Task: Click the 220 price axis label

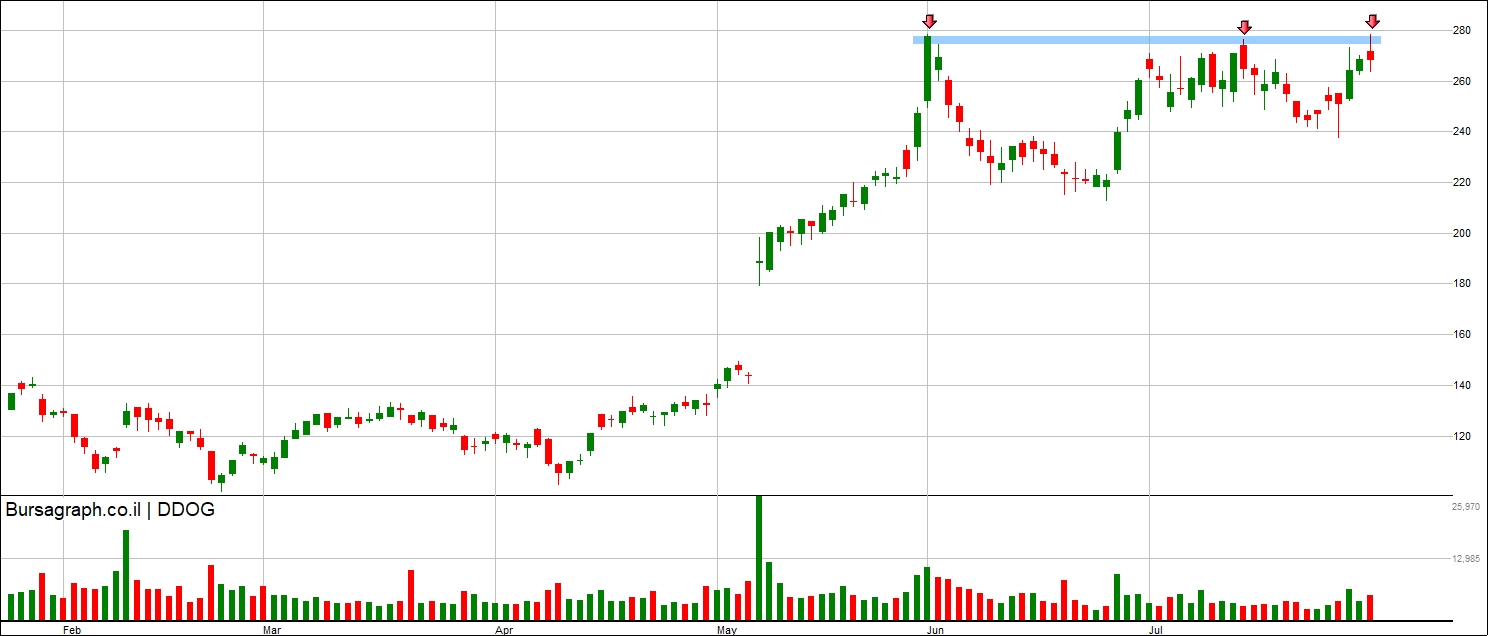Action: coord(1461,182)
